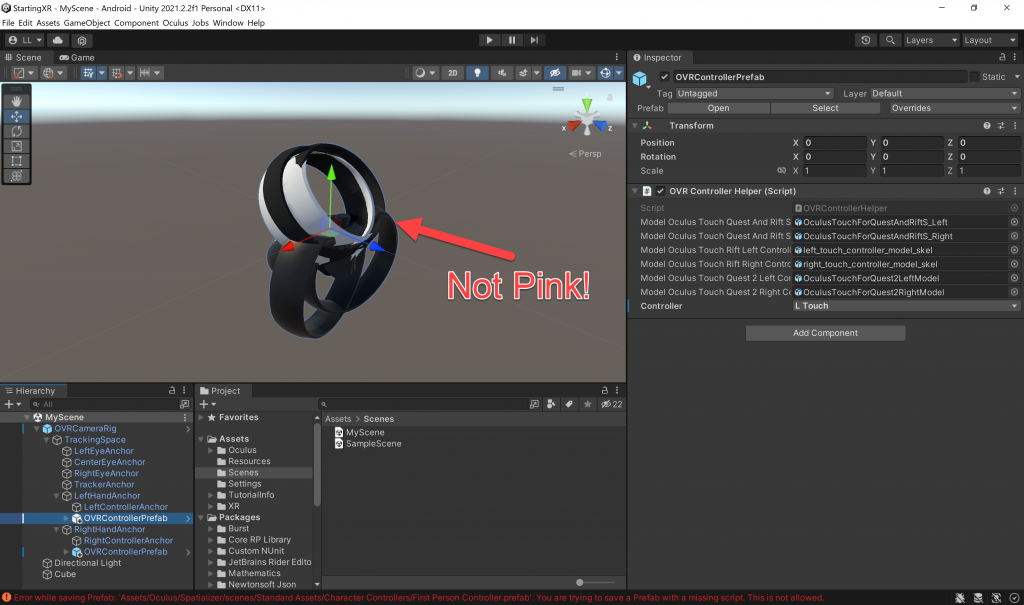Click the Add Component button
Viewport: 1024px width, 605px height.
pos(825,333)
